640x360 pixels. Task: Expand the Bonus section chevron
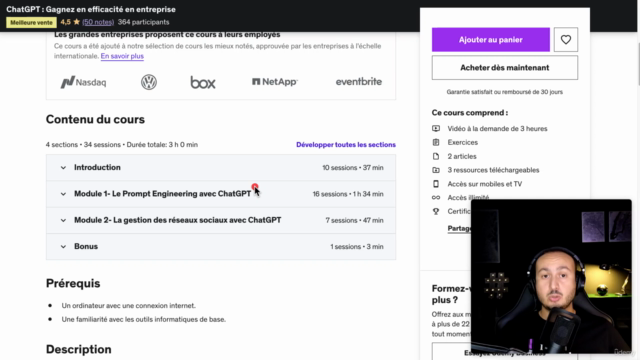point(63,247)
